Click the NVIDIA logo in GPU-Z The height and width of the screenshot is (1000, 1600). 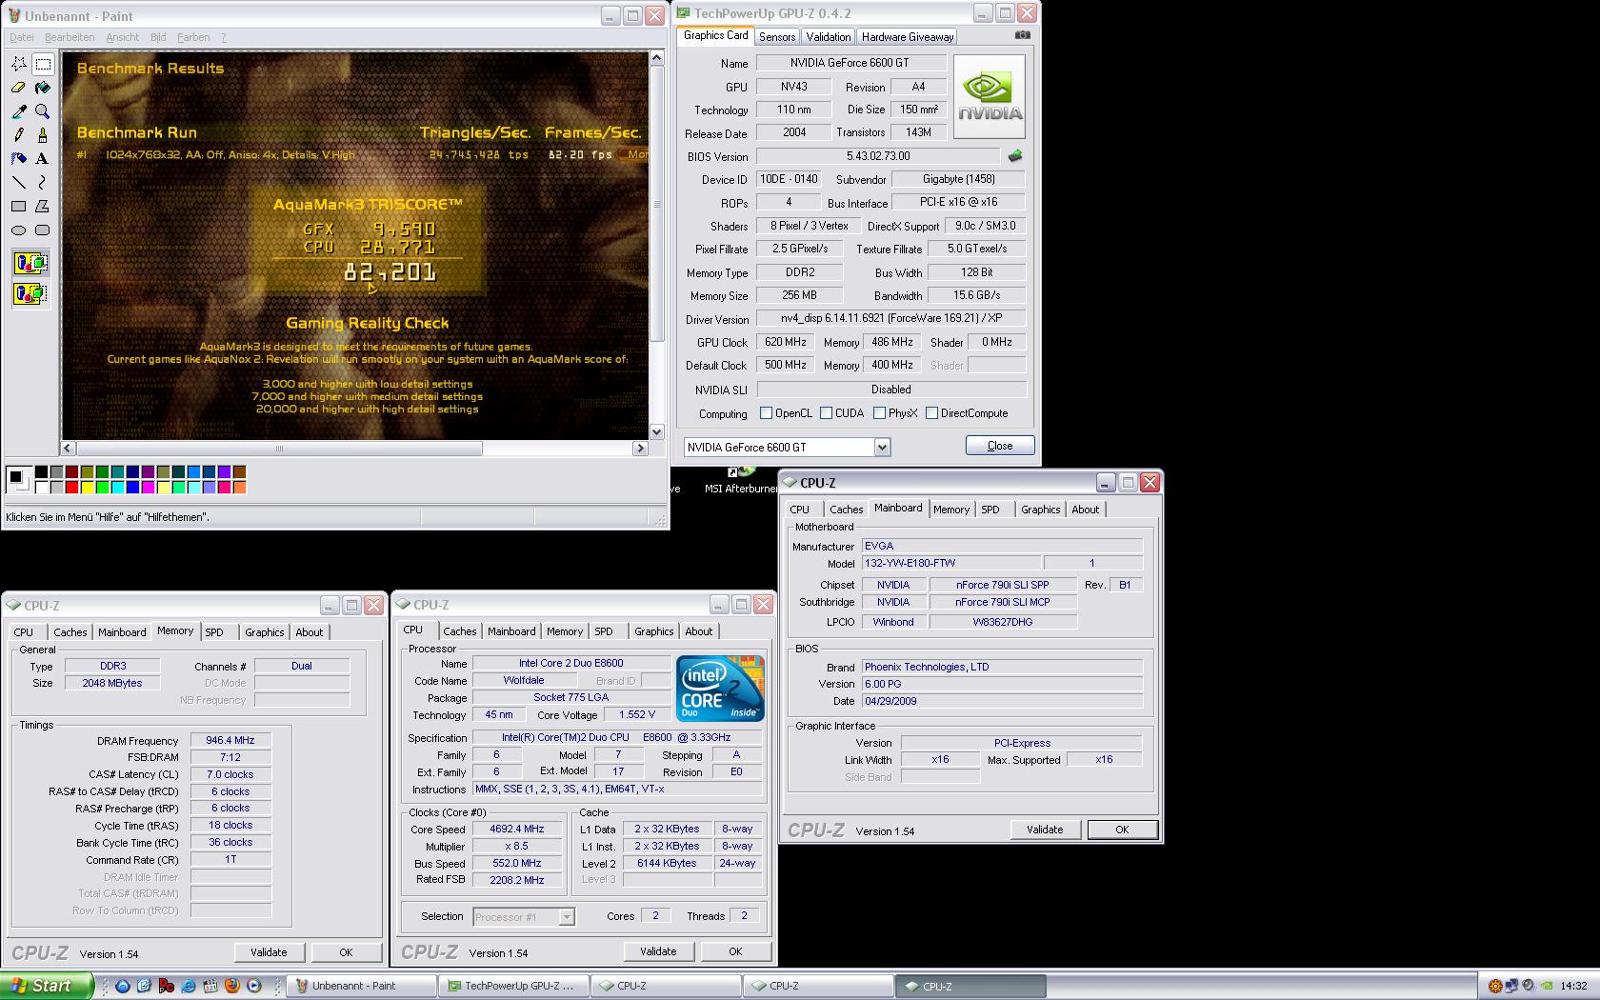tap(989, 96)
